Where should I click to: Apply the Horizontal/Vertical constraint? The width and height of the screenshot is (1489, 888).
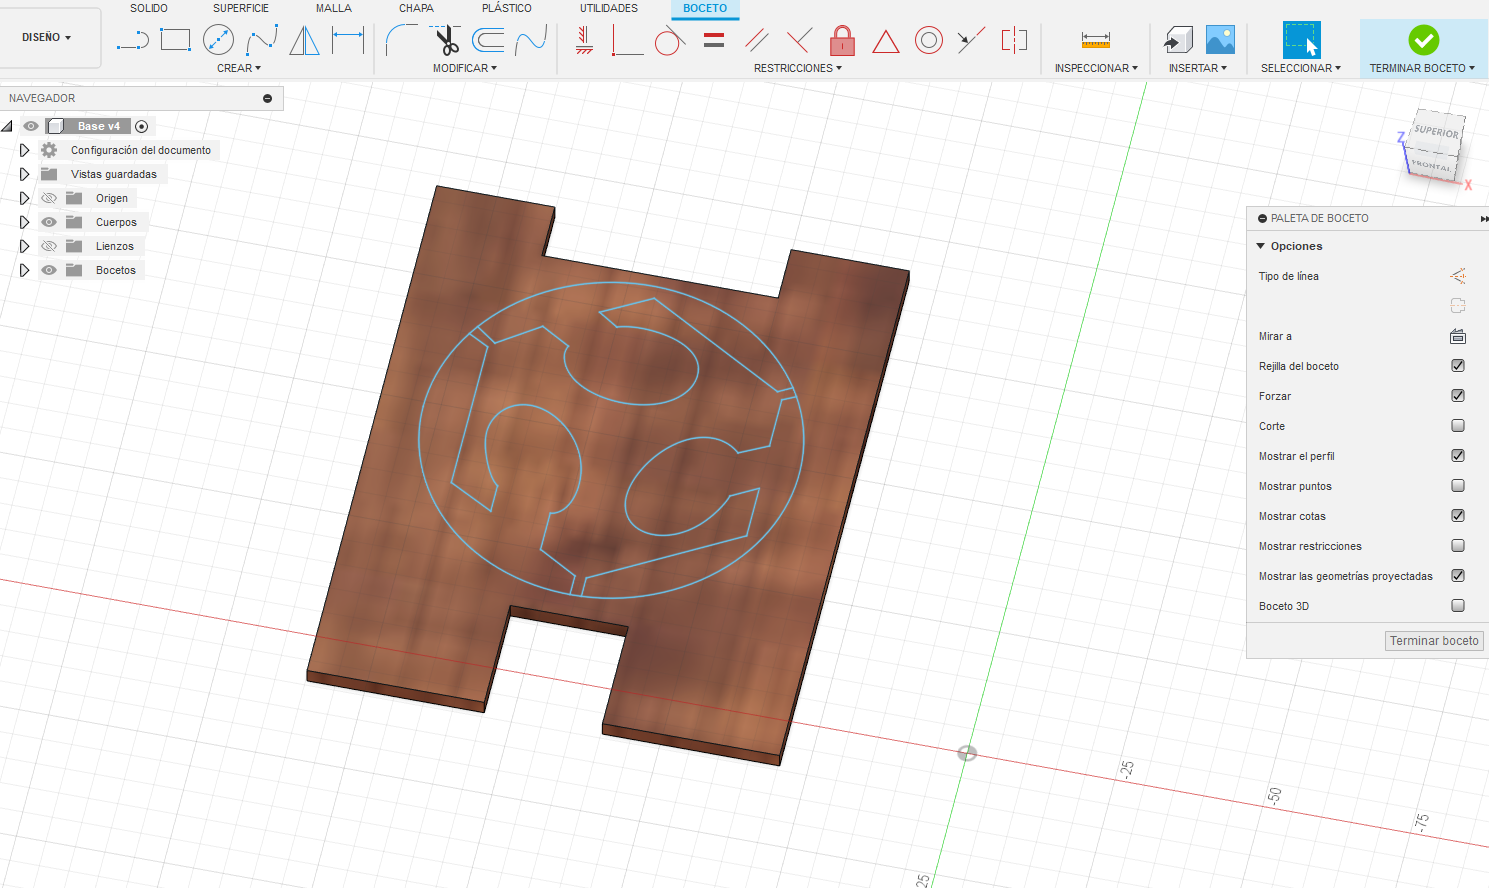click(x=585, y=40)
